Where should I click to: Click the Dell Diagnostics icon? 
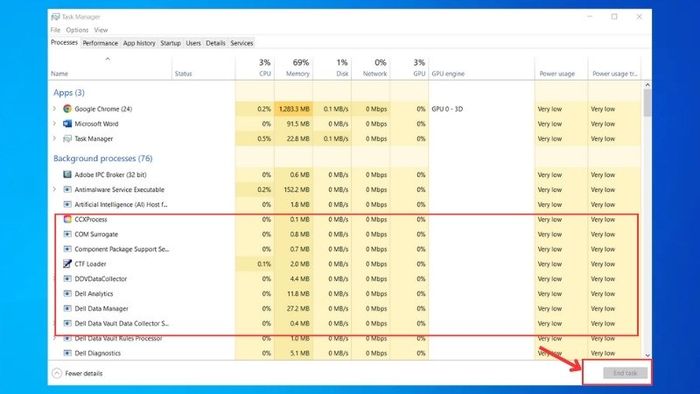tap(67, 353)
